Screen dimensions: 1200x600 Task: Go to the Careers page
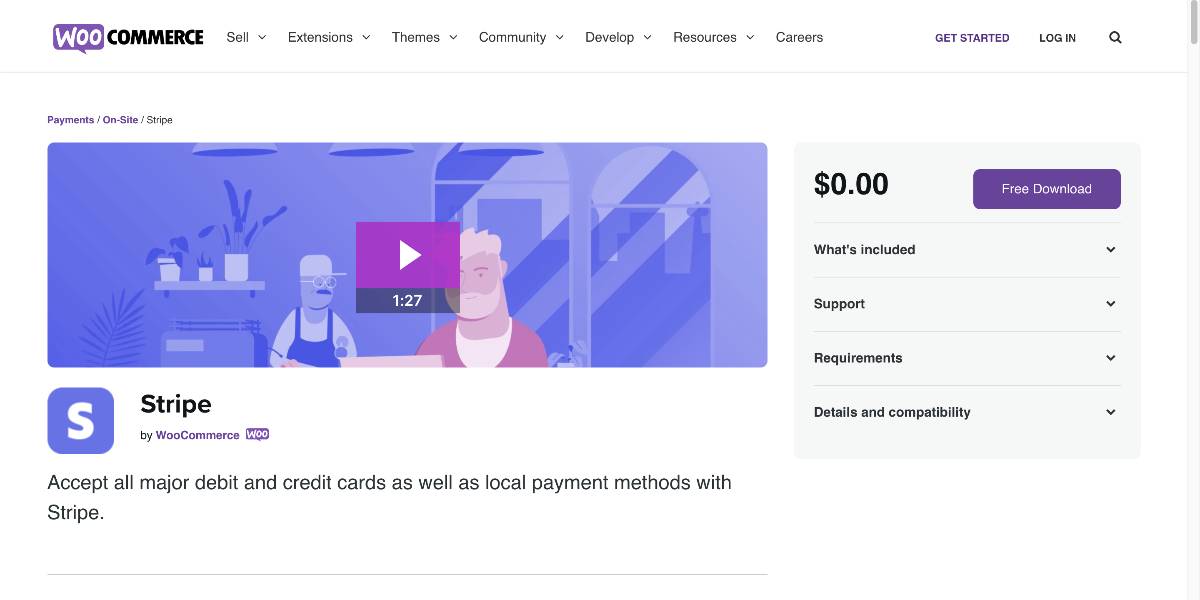(799, 37)
